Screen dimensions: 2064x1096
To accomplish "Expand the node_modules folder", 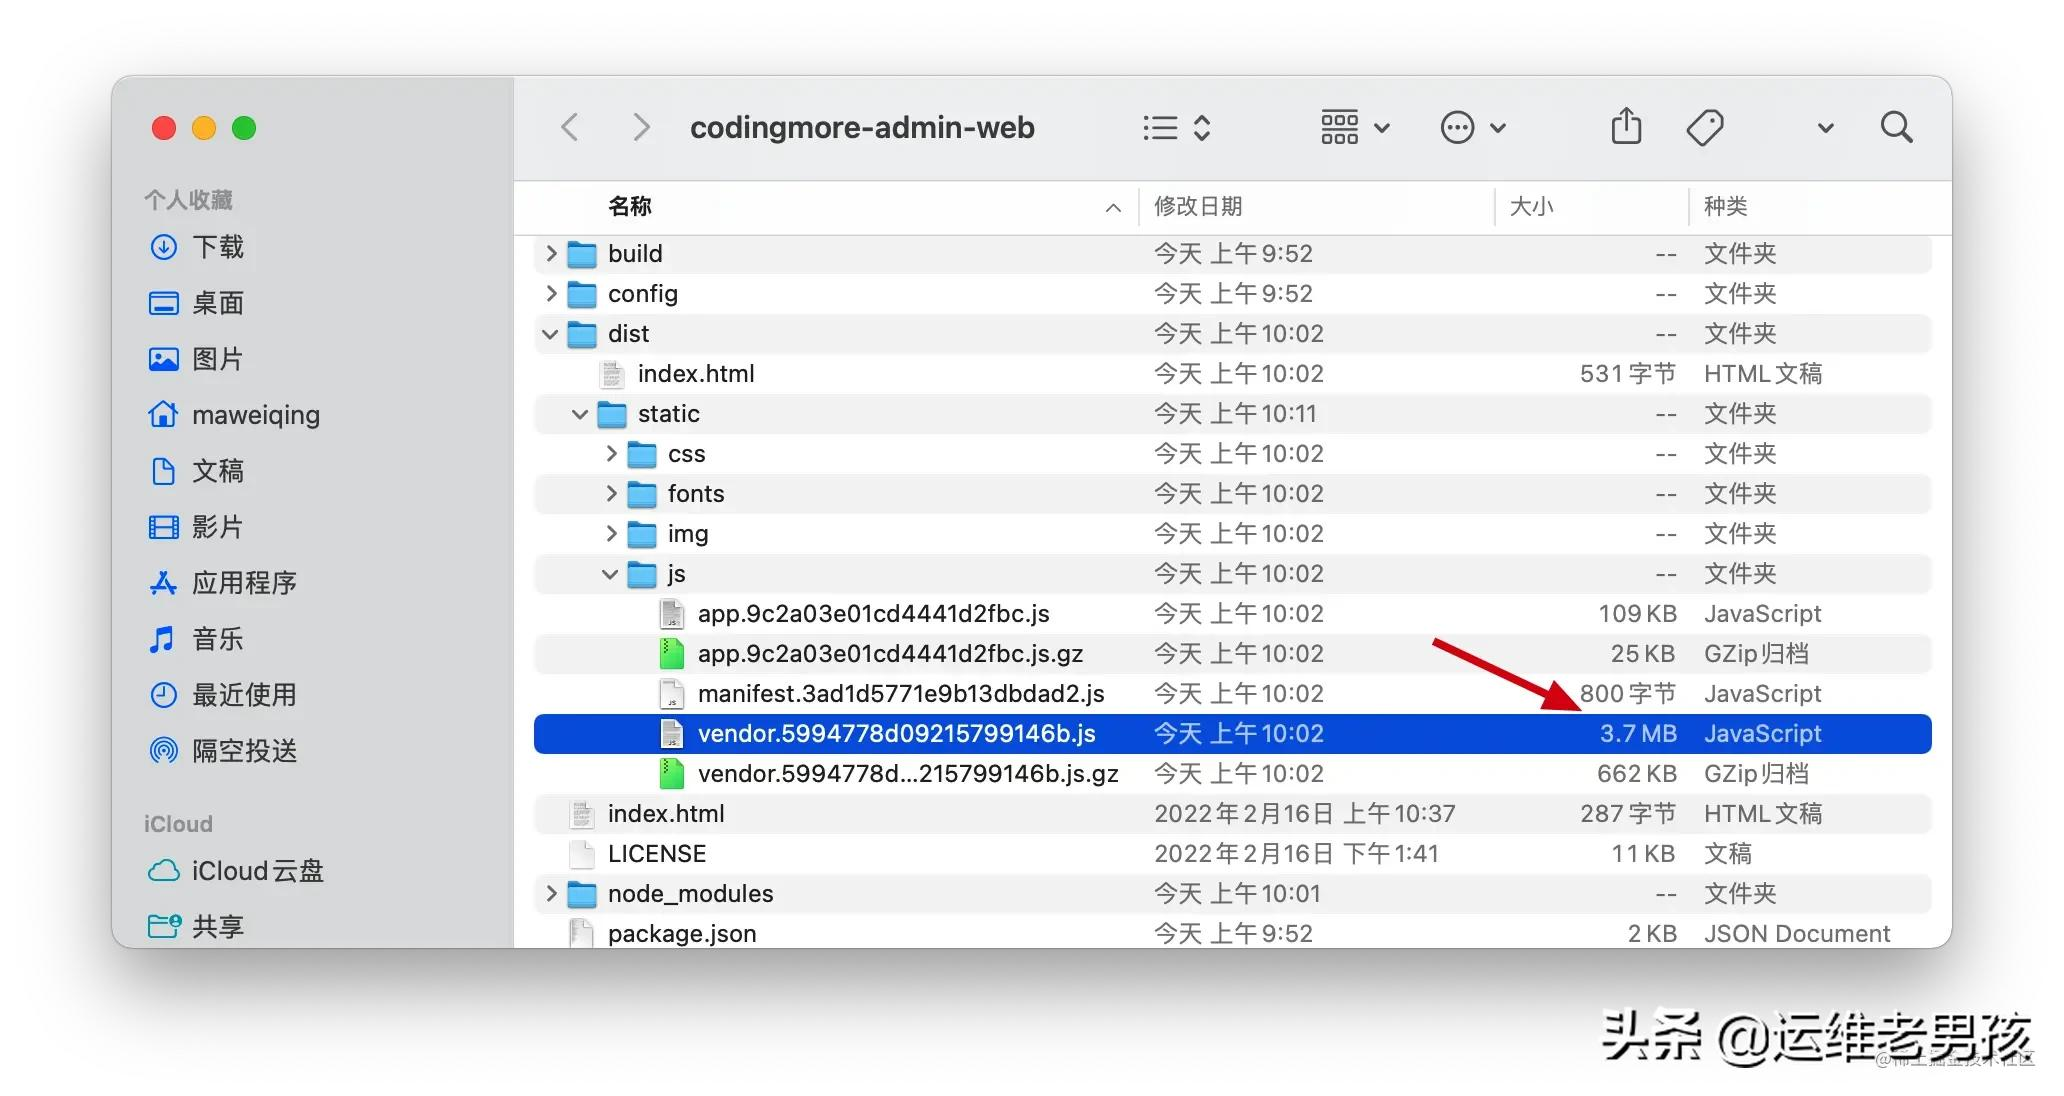I will point(551,893).
